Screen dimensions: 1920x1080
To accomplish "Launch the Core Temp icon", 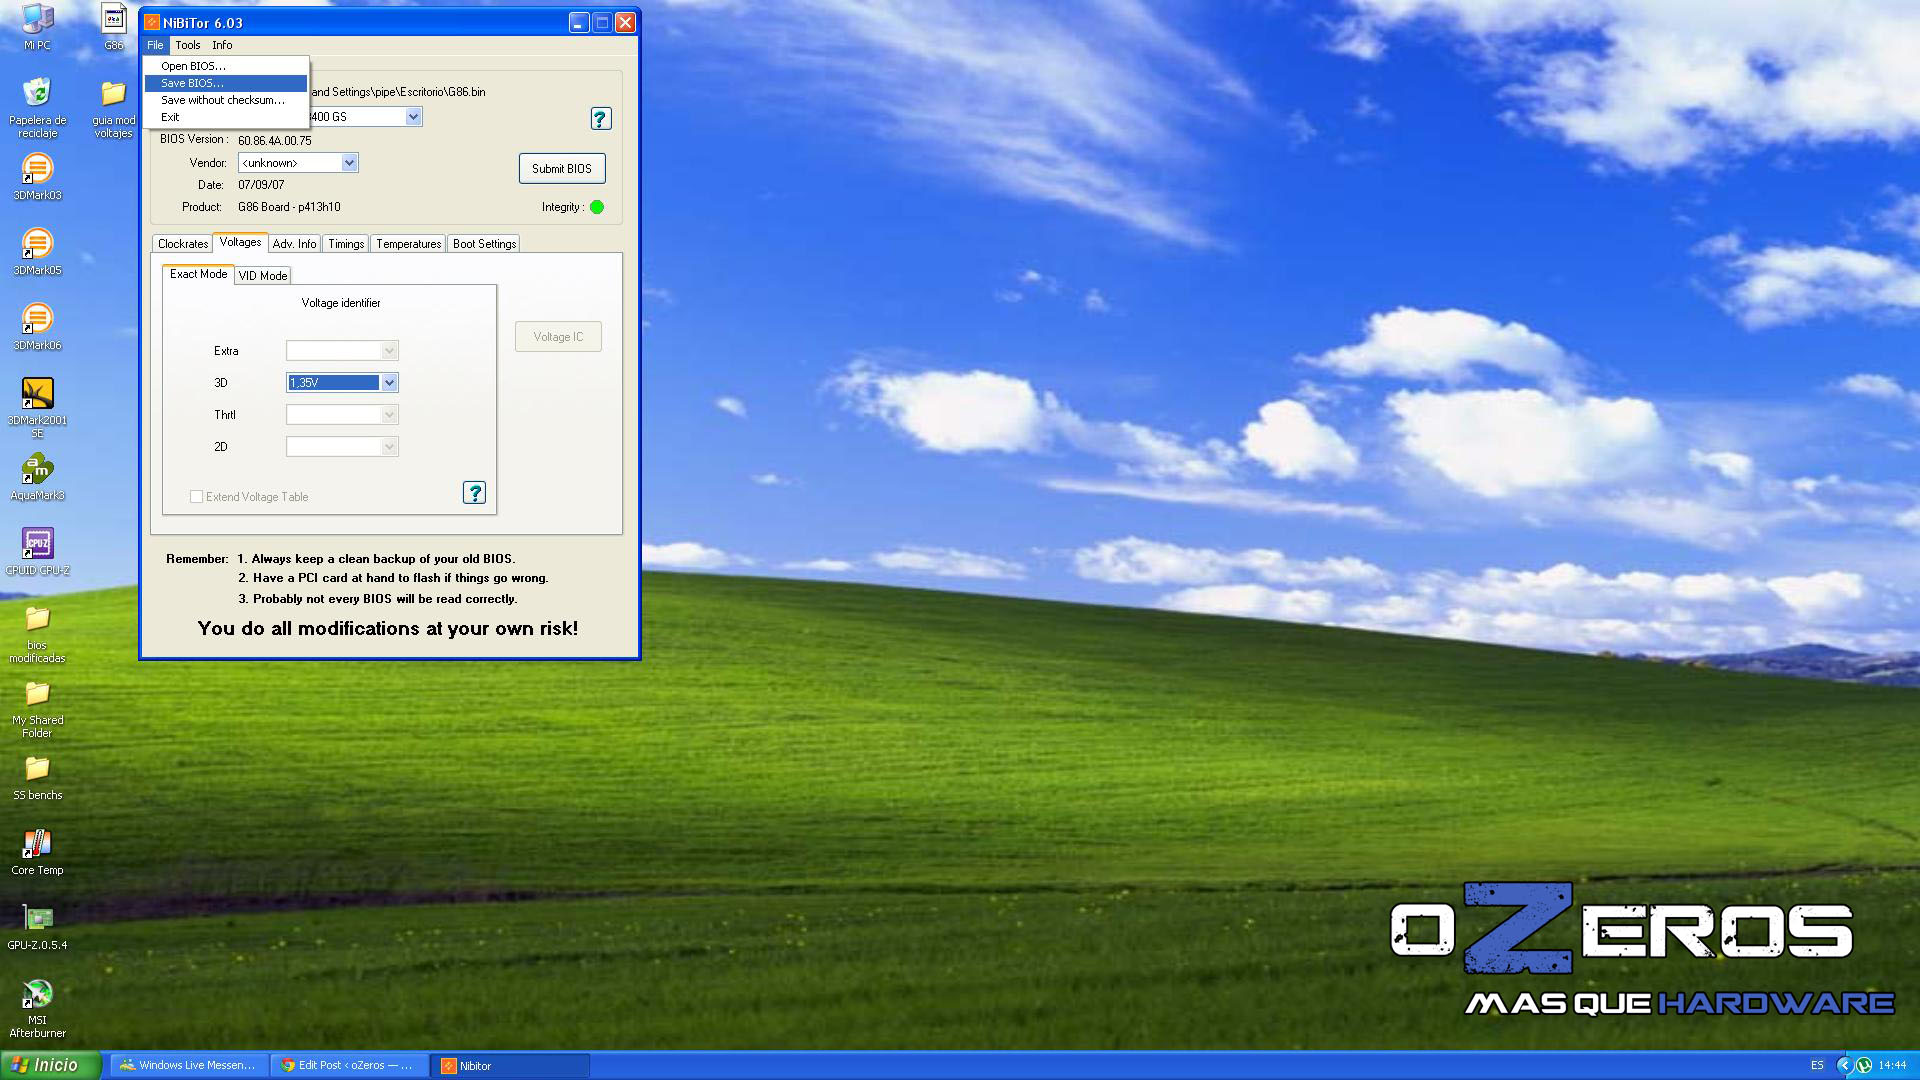I will click(37, 852).
